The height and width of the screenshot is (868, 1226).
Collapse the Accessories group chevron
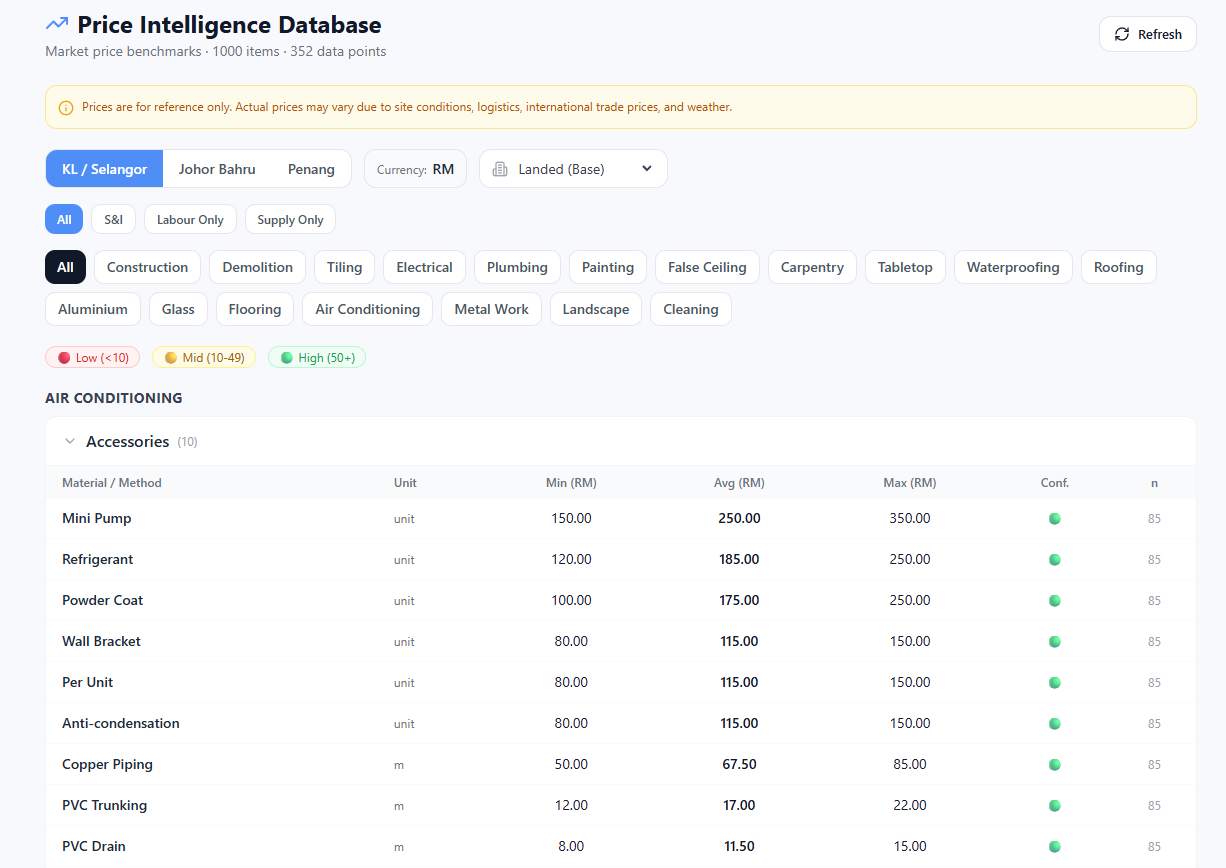[x=70, y=441]
